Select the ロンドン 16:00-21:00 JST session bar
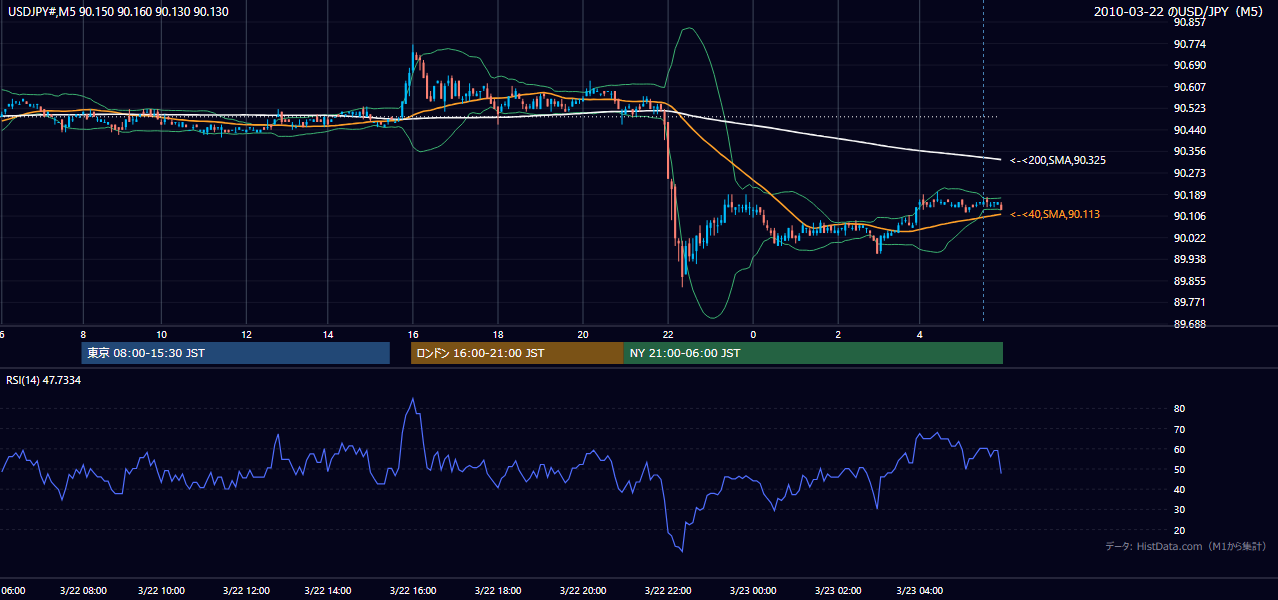The image size is (1278, 600). [516, 353]
